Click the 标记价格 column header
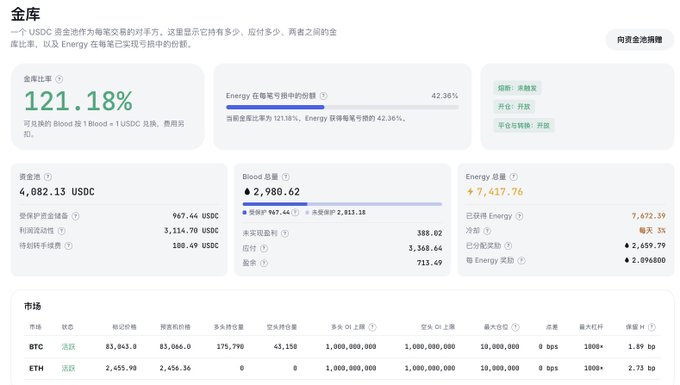 tap(124, 327)
